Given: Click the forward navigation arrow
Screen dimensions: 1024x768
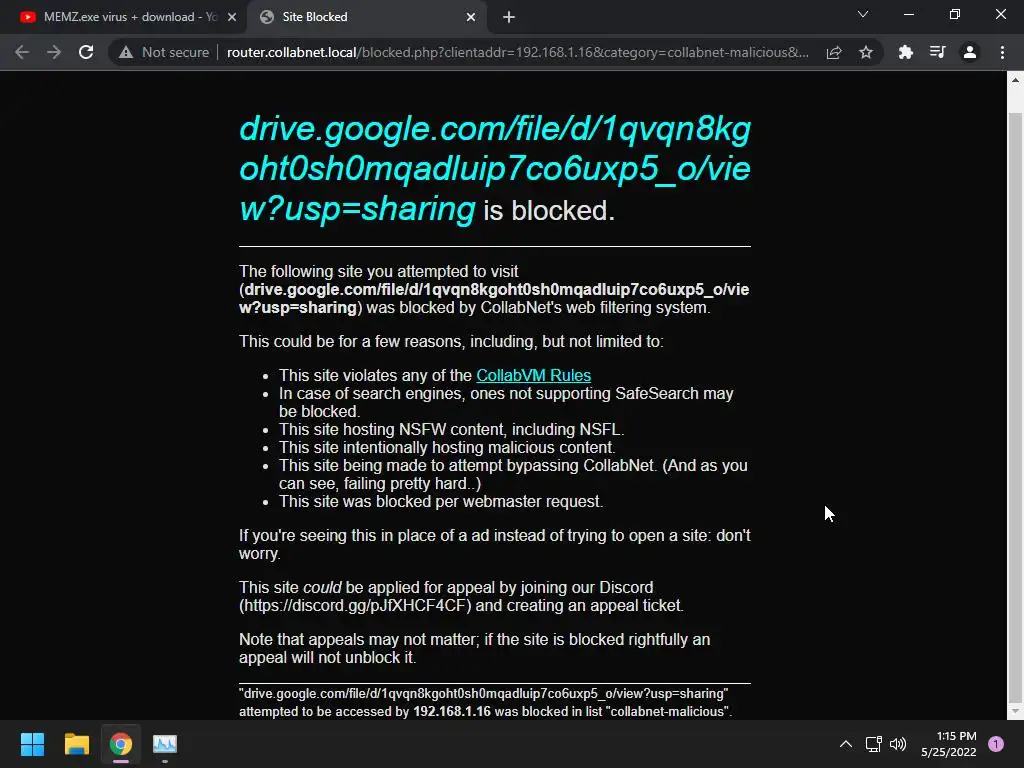Looking at the screenshot, I should point(54,52).
